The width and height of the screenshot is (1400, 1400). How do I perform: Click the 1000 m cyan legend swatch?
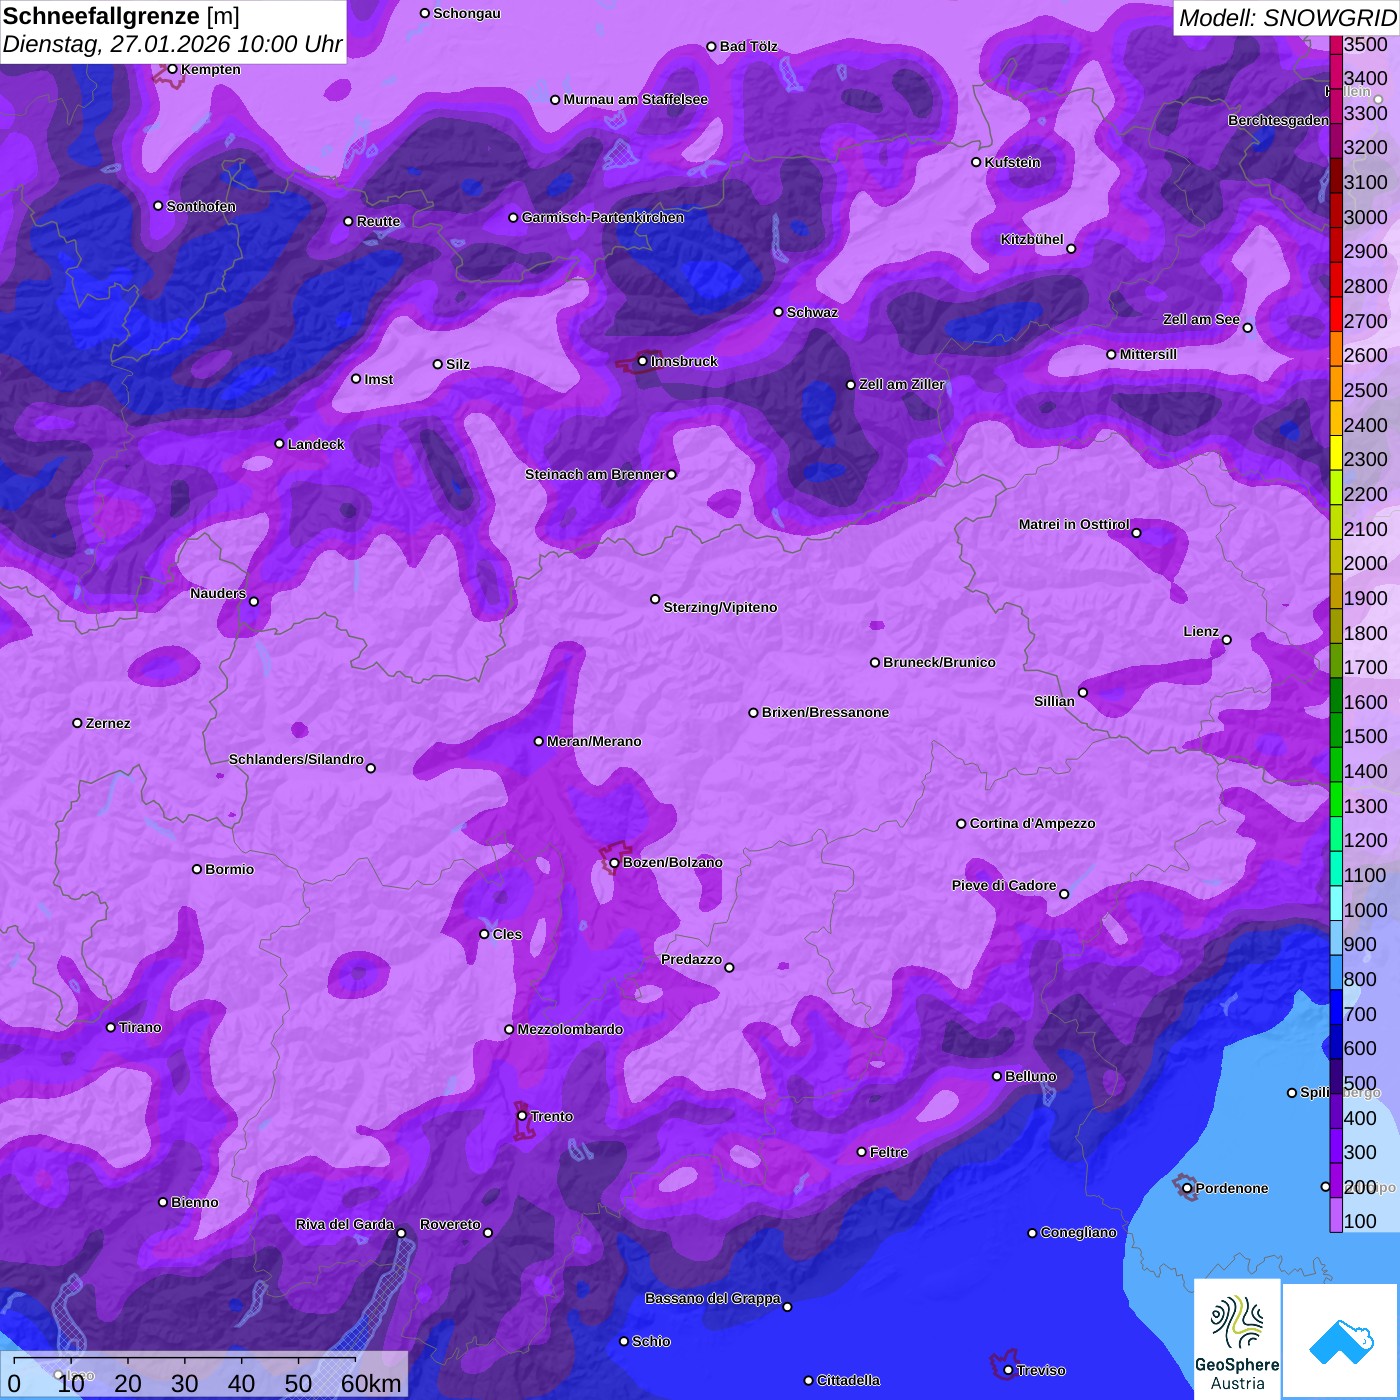(x=1335, y=902)
